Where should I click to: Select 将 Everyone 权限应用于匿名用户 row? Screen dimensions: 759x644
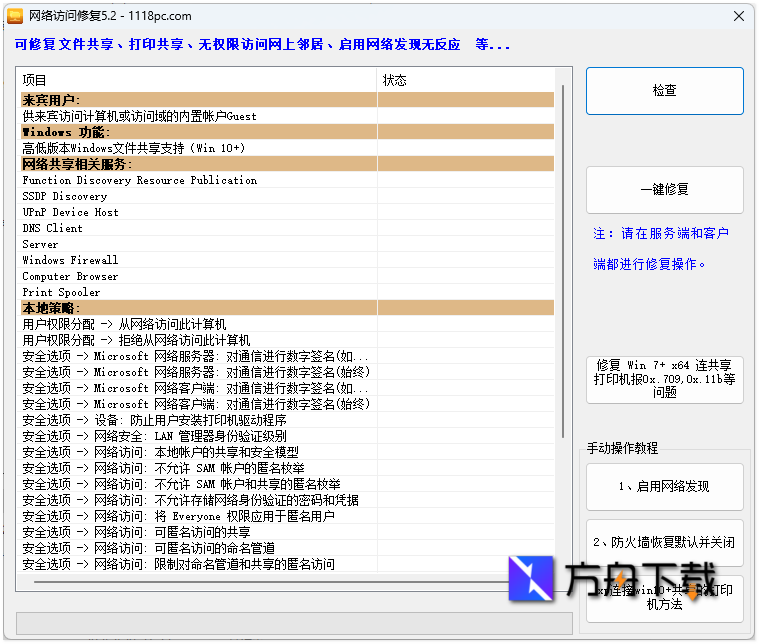(x=287, y=516)
